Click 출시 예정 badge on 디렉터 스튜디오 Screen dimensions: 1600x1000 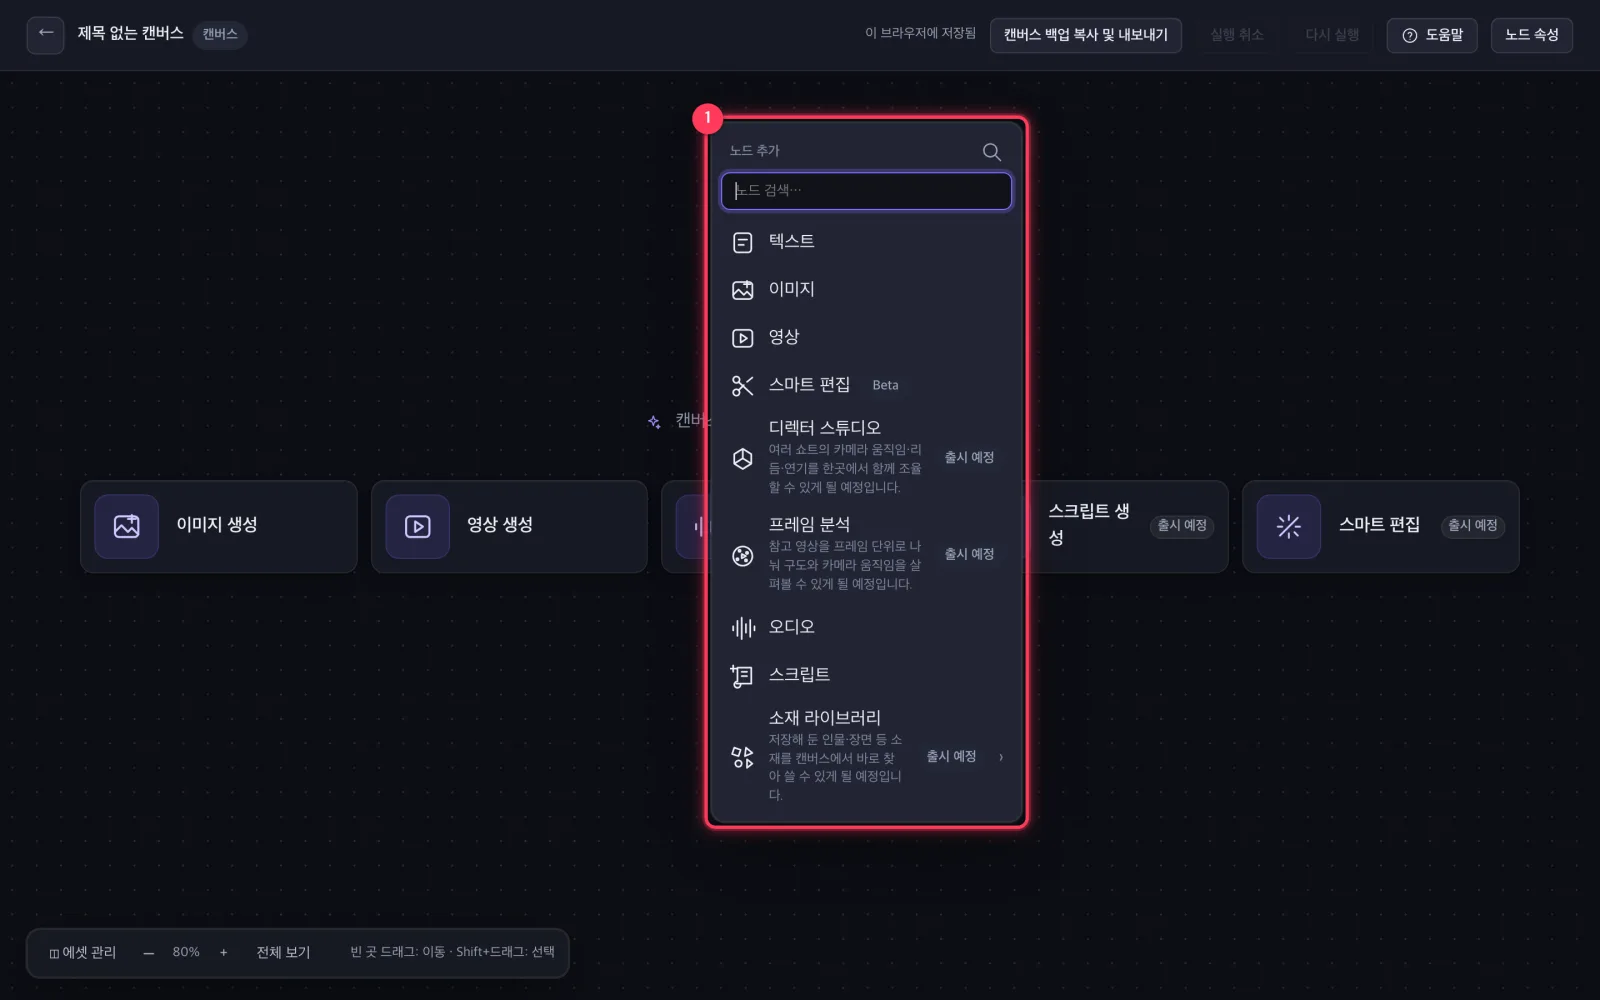pyautogui.click(x=969, y=458)
